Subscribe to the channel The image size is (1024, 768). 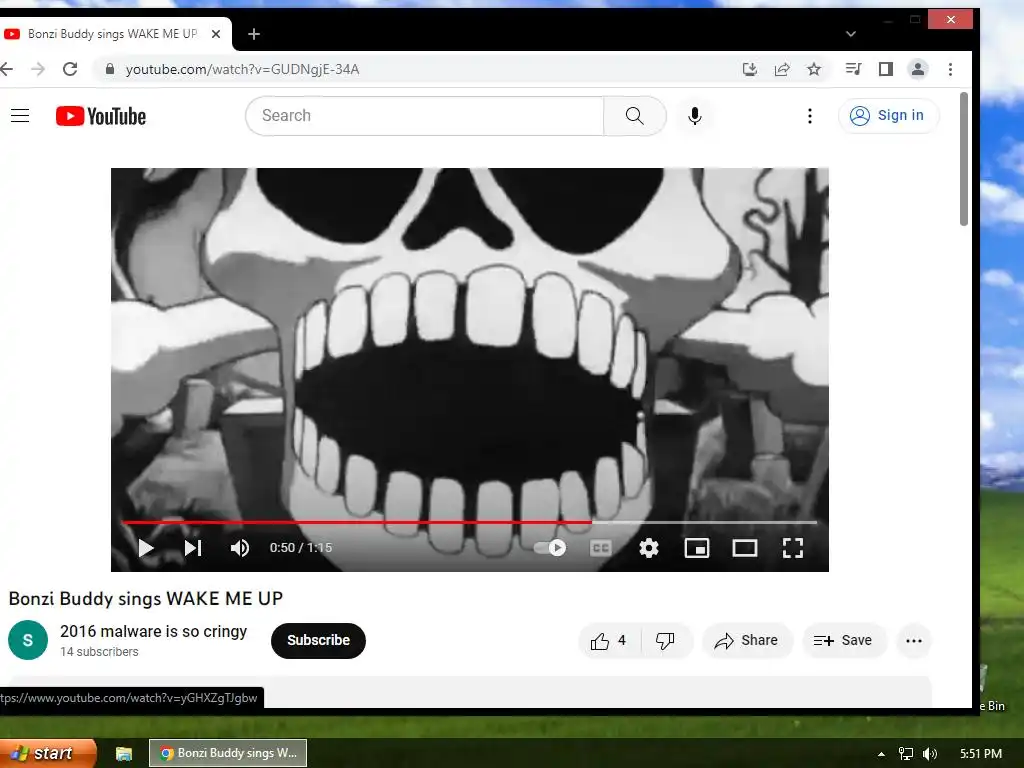pos(318,641)
